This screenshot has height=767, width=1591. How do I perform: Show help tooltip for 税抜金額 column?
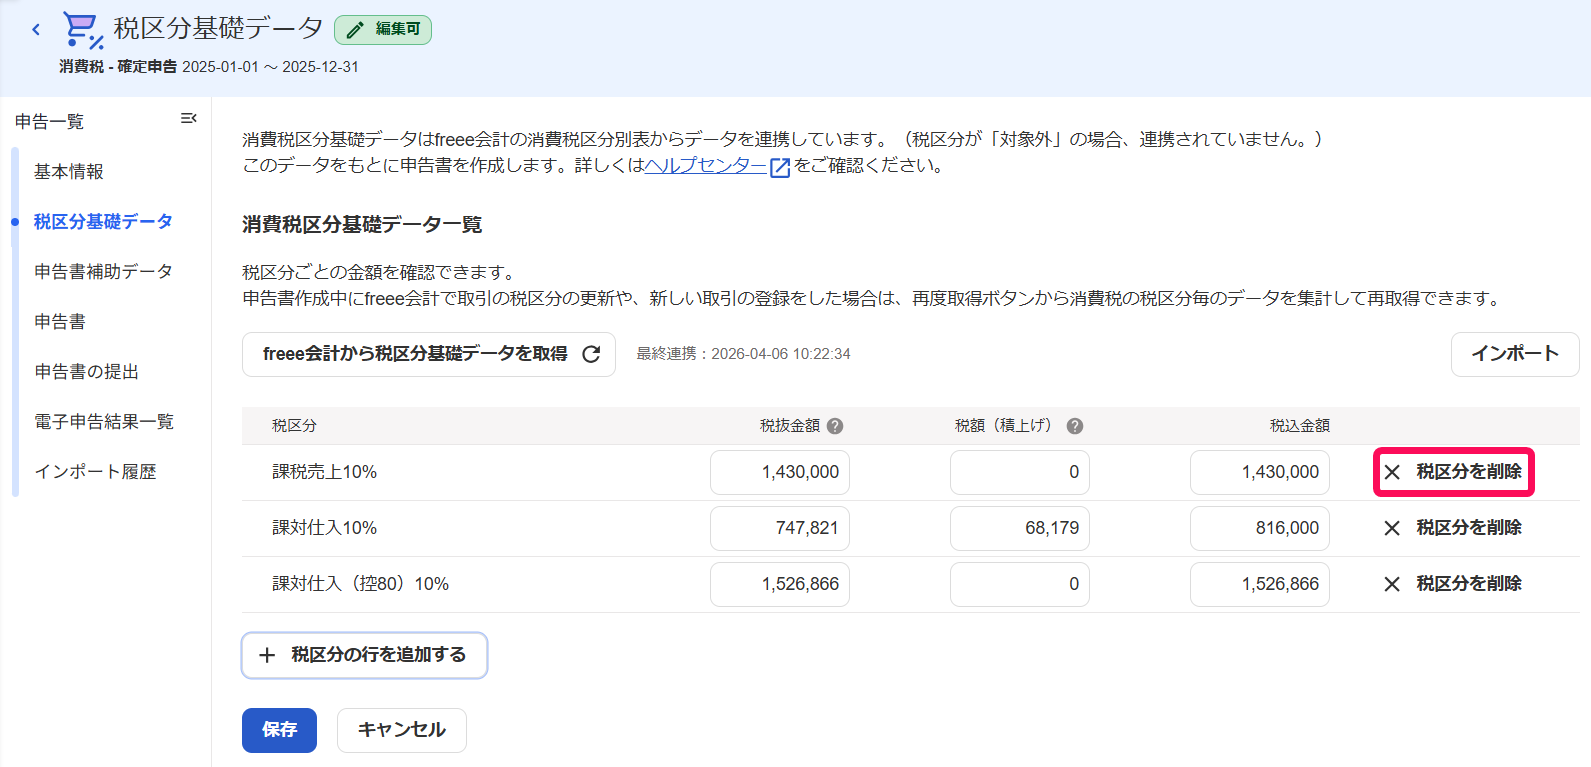point(835,426)
